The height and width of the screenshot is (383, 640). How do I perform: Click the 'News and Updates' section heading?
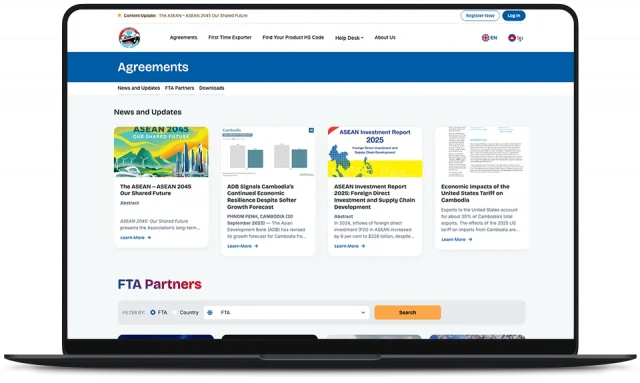point(148,112)
